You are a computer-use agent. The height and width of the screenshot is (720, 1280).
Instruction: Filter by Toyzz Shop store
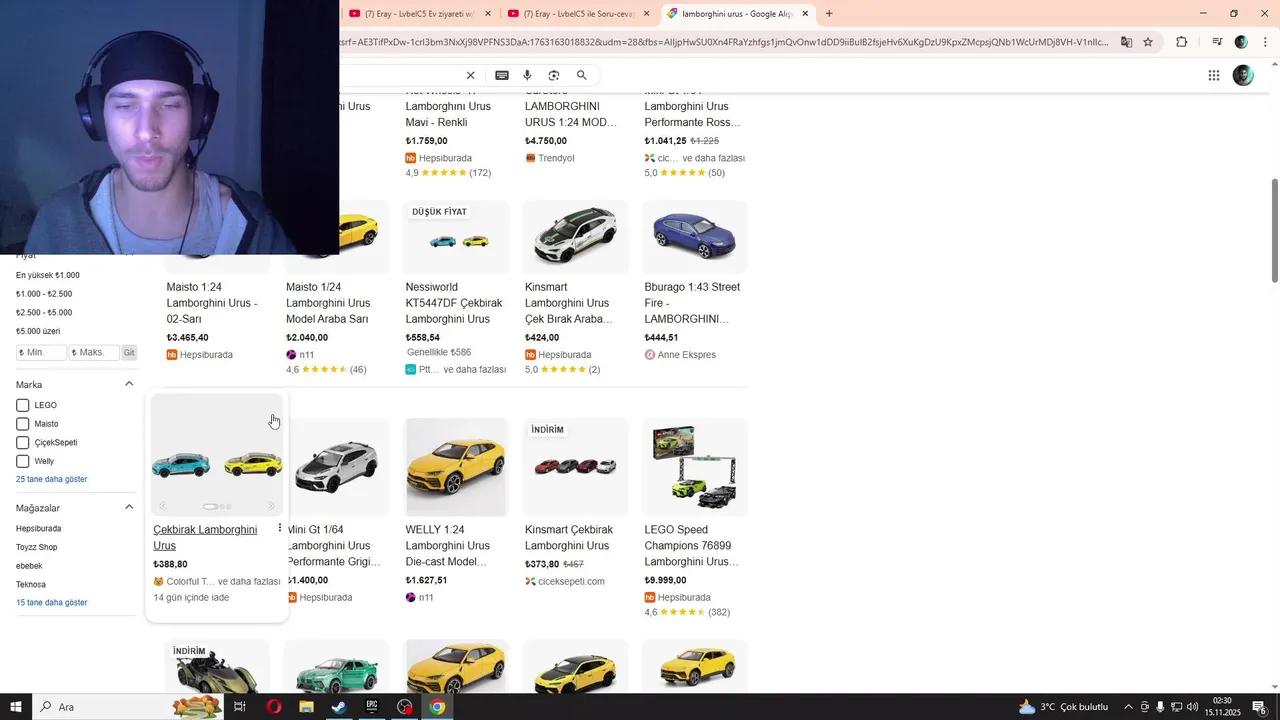point(36,547)
